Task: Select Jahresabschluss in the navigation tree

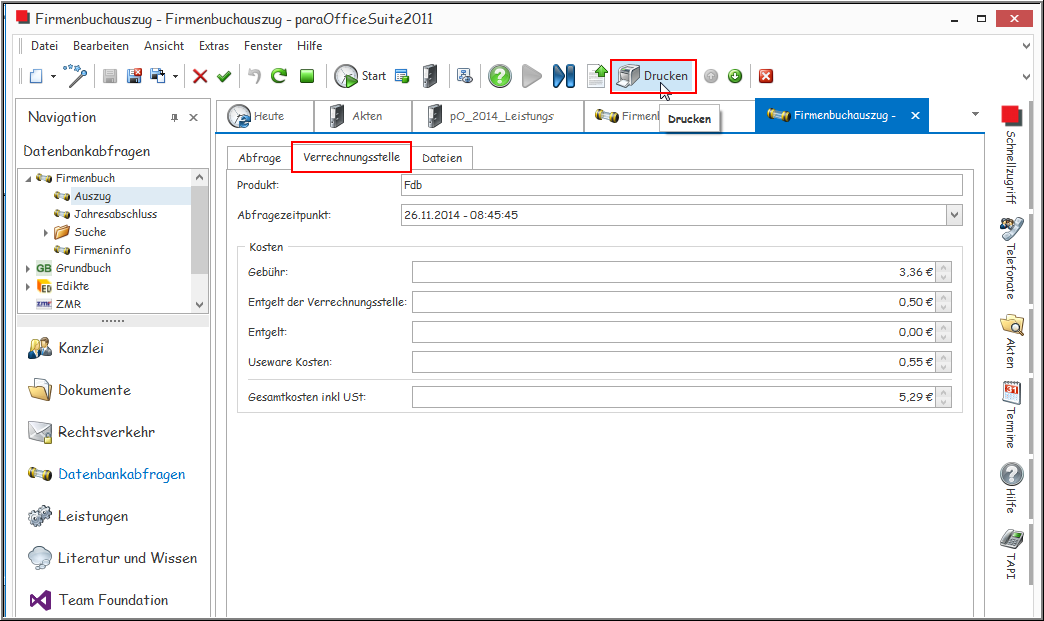Action: pyautogui.click(x=115, y=214)
